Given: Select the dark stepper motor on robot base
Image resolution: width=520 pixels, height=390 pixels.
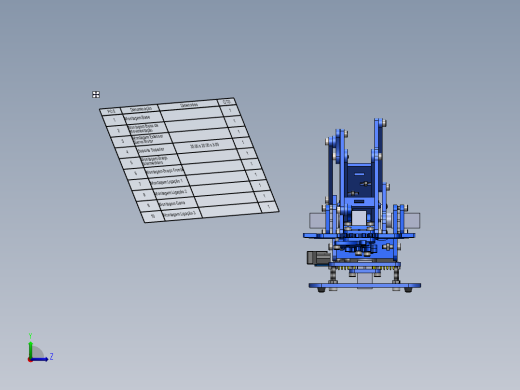Looking at the screenshot, I should (x=318, y=258).
